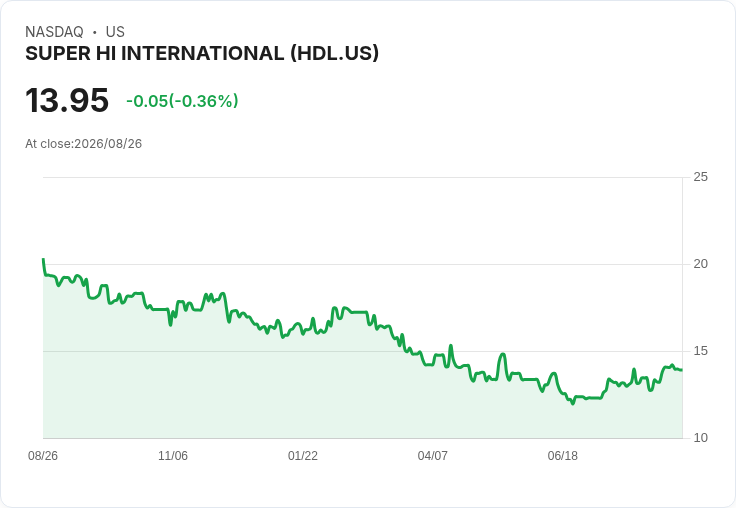
Task: Click the -0.05(-0.36%) price change text
Action: (x=182, y=101)
